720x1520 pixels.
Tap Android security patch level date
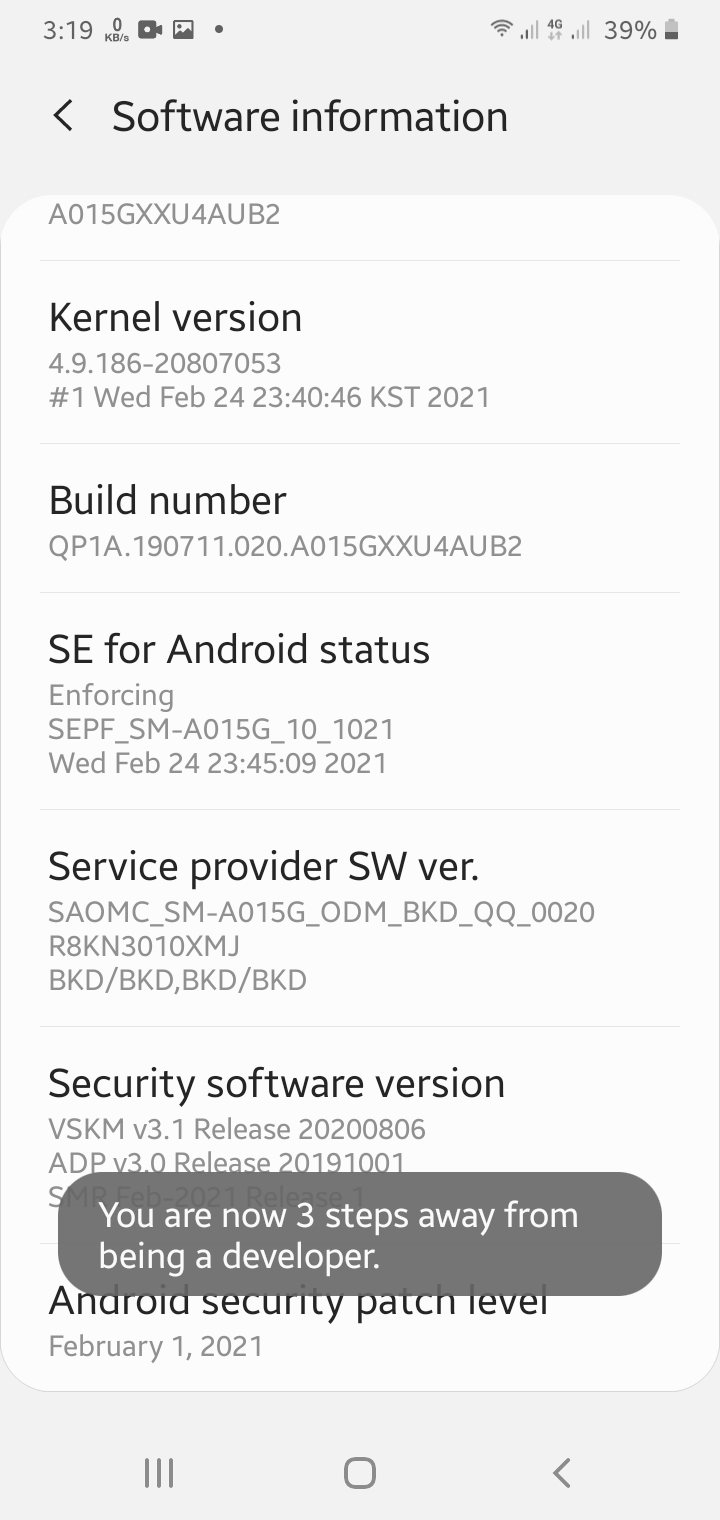(x=156, y=1346)
